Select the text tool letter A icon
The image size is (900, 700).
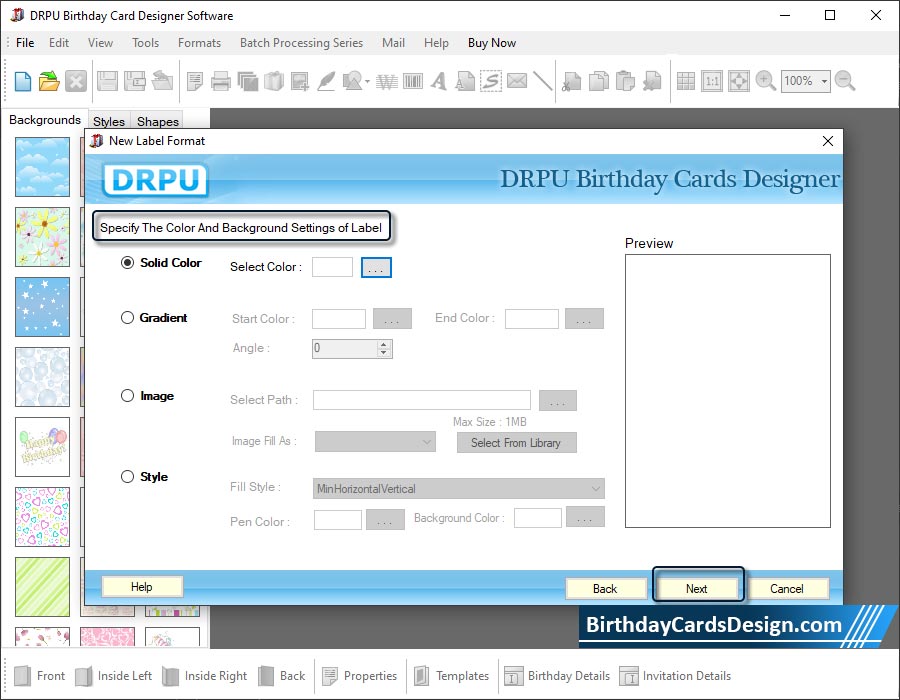(x=439, y=81)
